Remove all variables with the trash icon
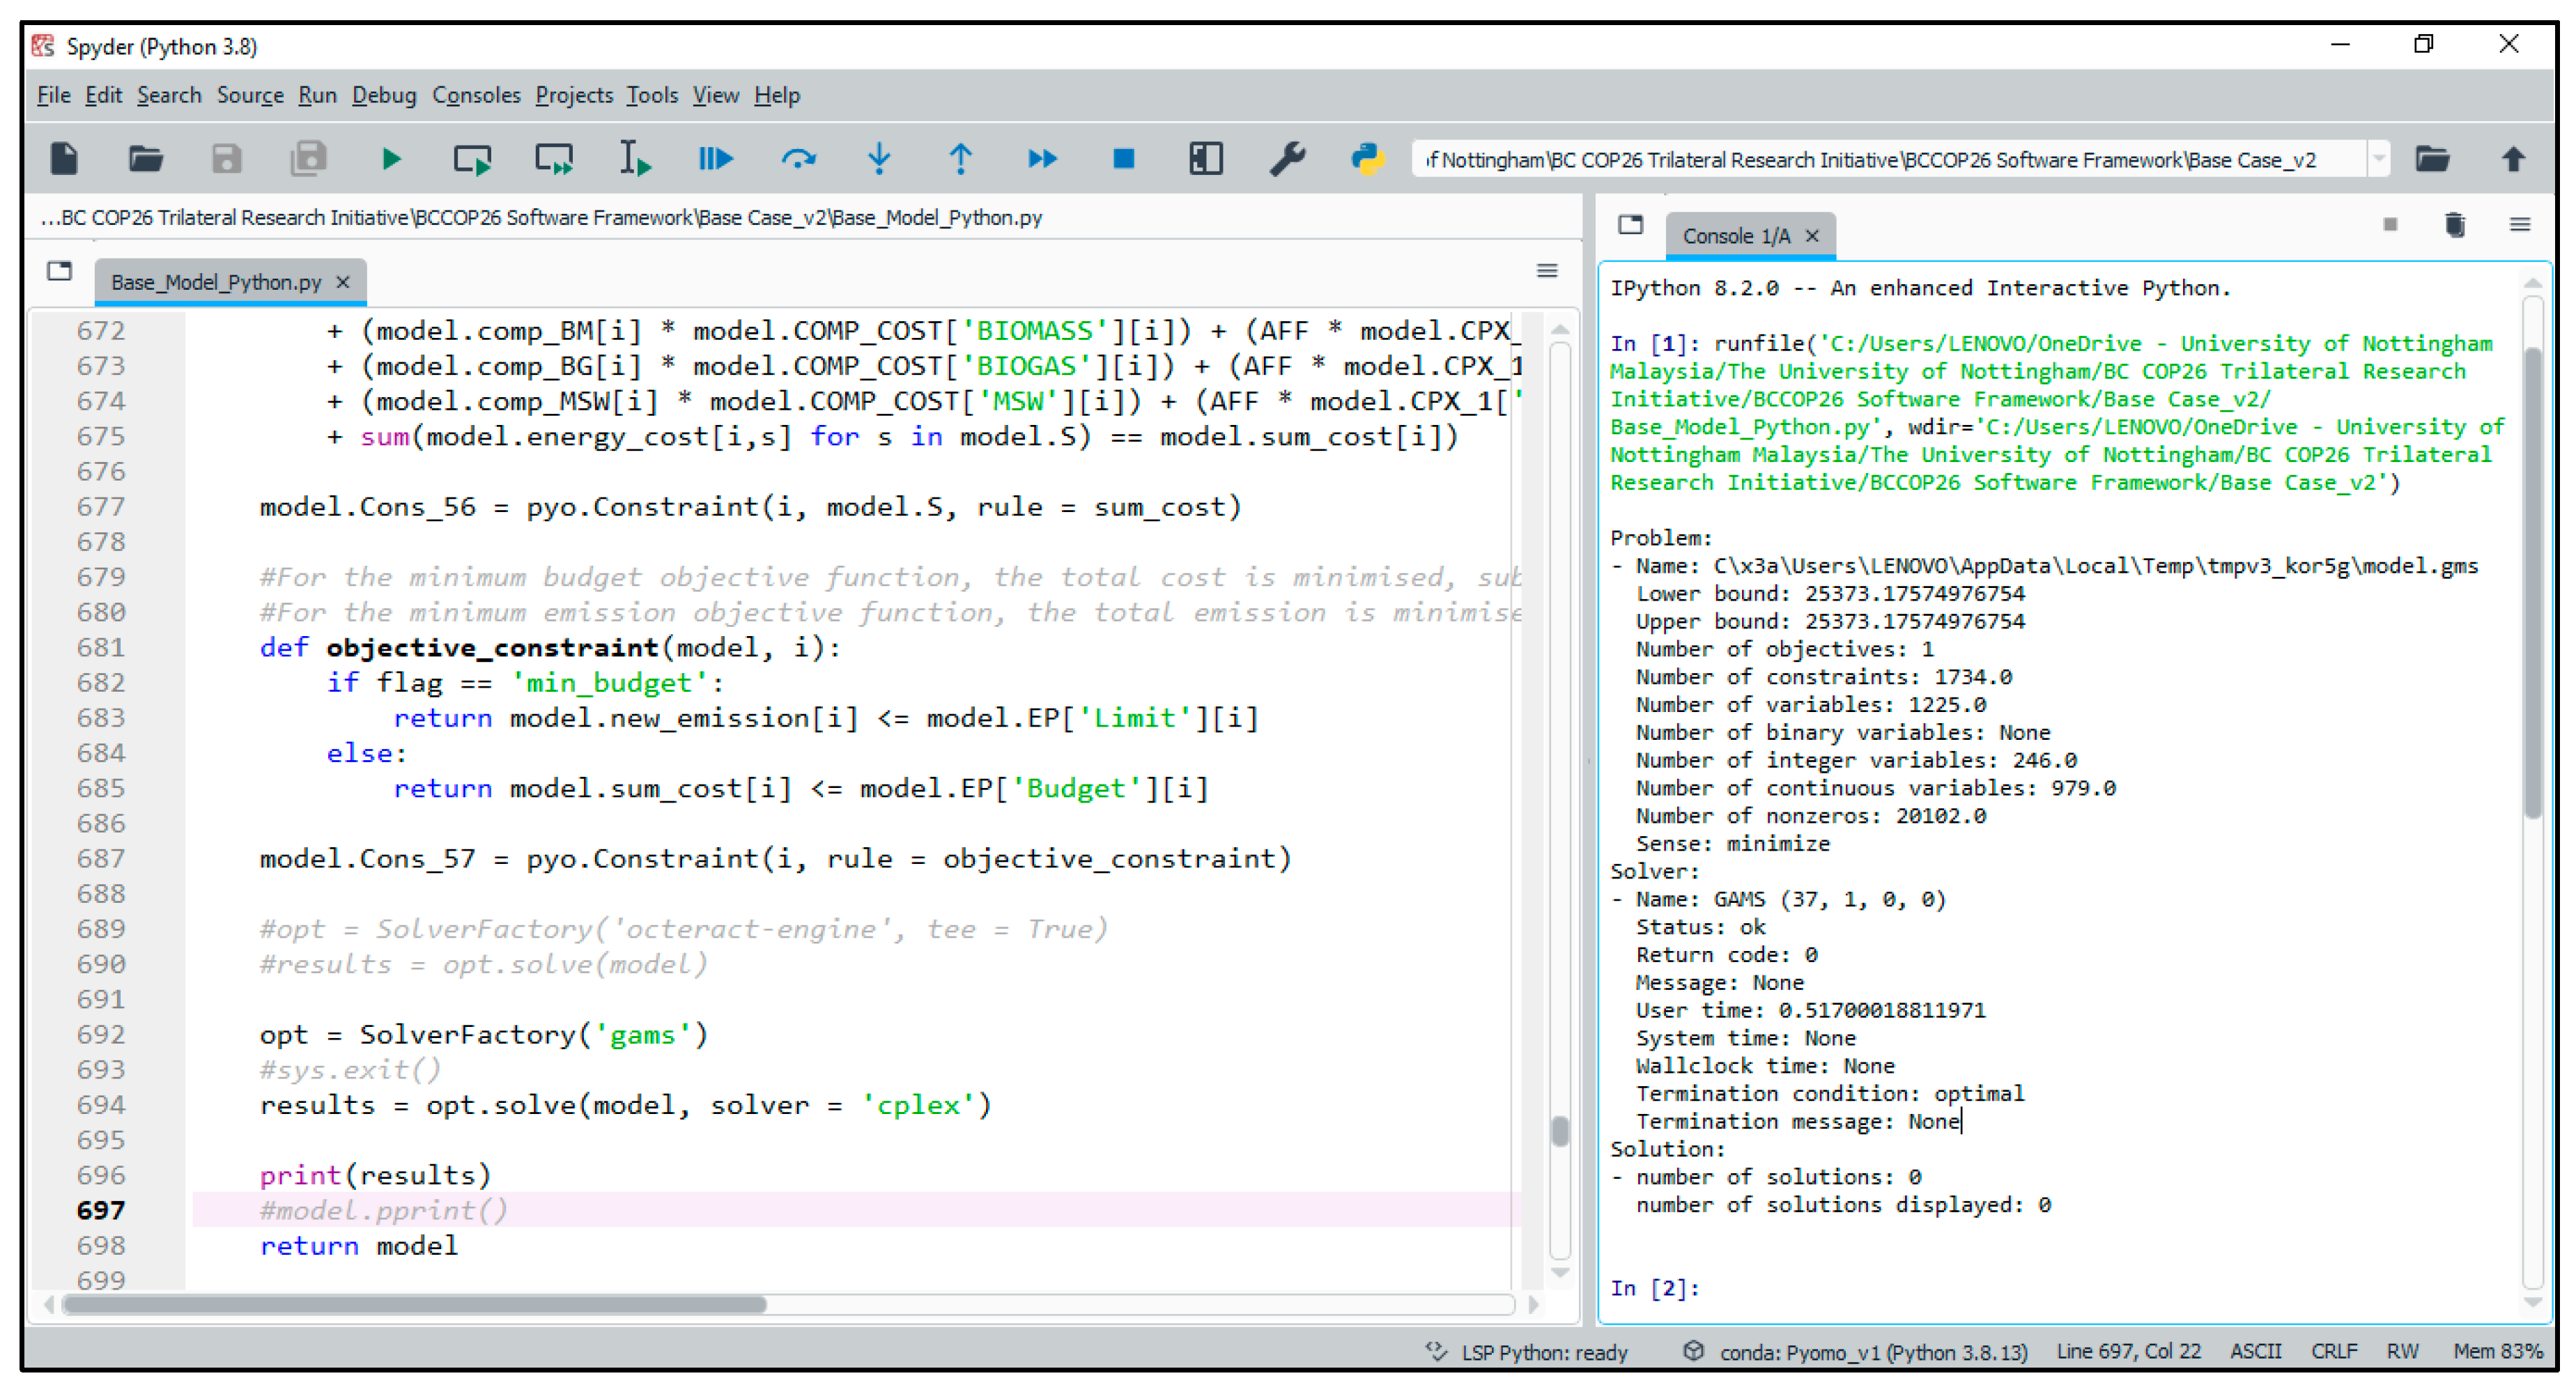Image resolution: width=2576 pixels, height=1392 pixels. pyautogui.click(x=2454, y=225)
